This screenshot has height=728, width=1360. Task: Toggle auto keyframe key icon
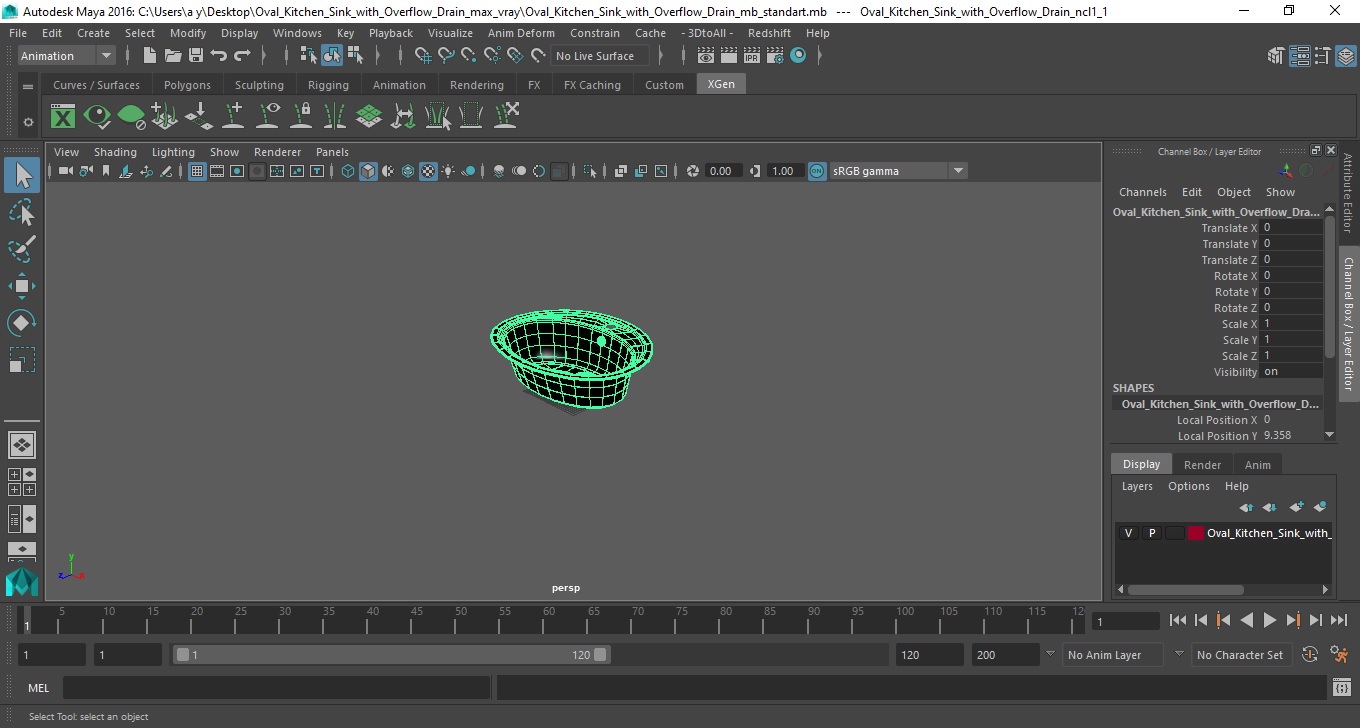[x=1310, y=655]
